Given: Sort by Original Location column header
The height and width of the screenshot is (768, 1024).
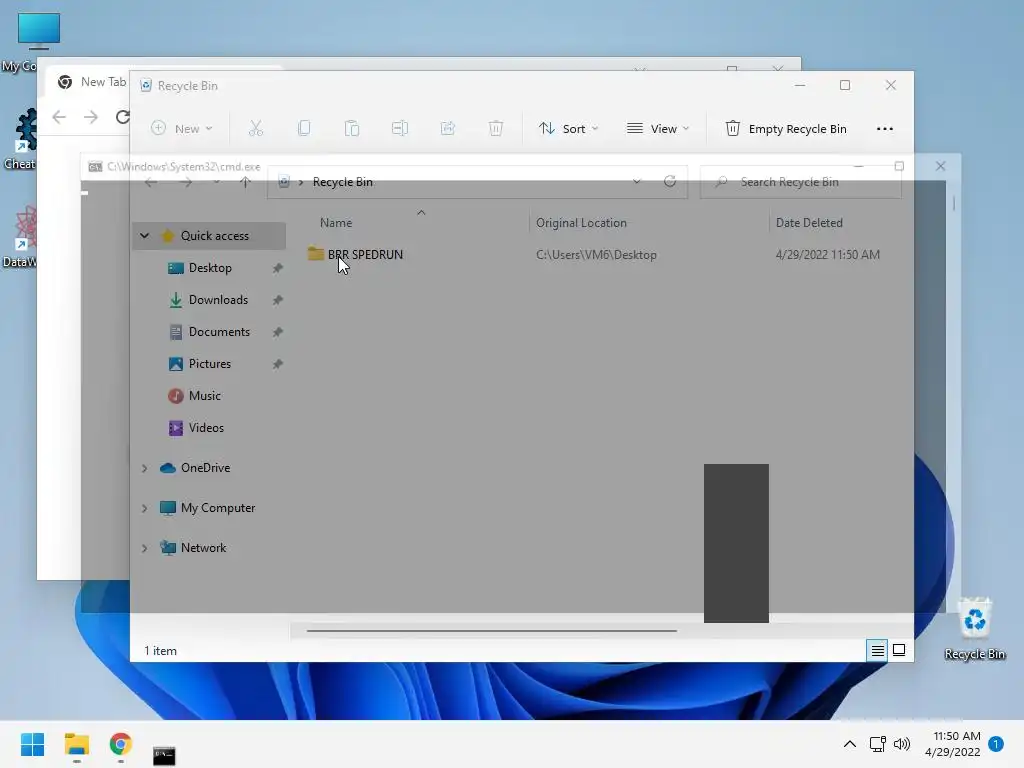Looking at the screenshot, I should [x=581, y=223].
